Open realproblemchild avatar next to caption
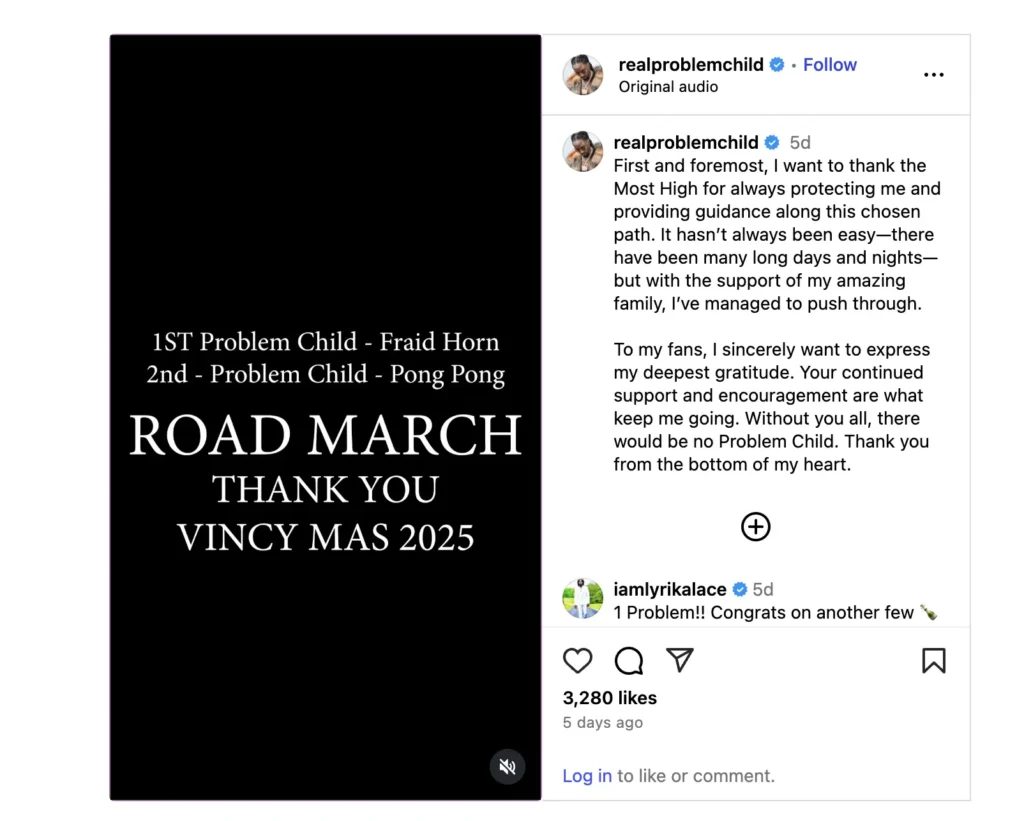The width and height of the screenshot is (1024, 821). click(583, 152)
